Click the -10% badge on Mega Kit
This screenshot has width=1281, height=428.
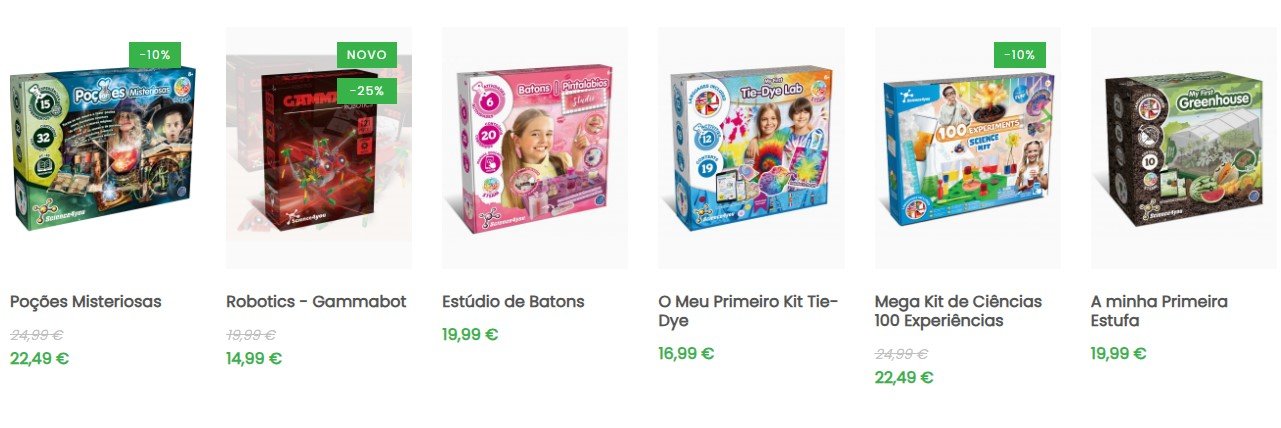pyautogui.click(x=1020, y=55)
